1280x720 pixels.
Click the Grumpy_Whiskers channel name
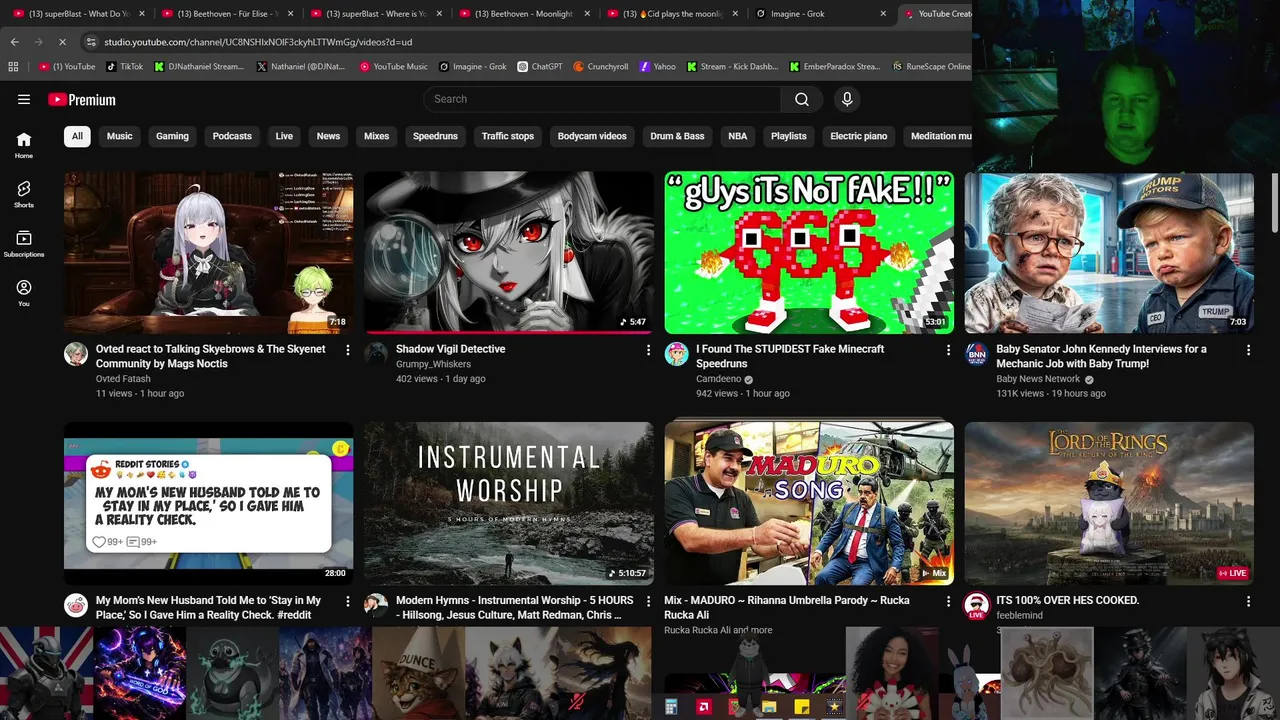tap(433, 364)
